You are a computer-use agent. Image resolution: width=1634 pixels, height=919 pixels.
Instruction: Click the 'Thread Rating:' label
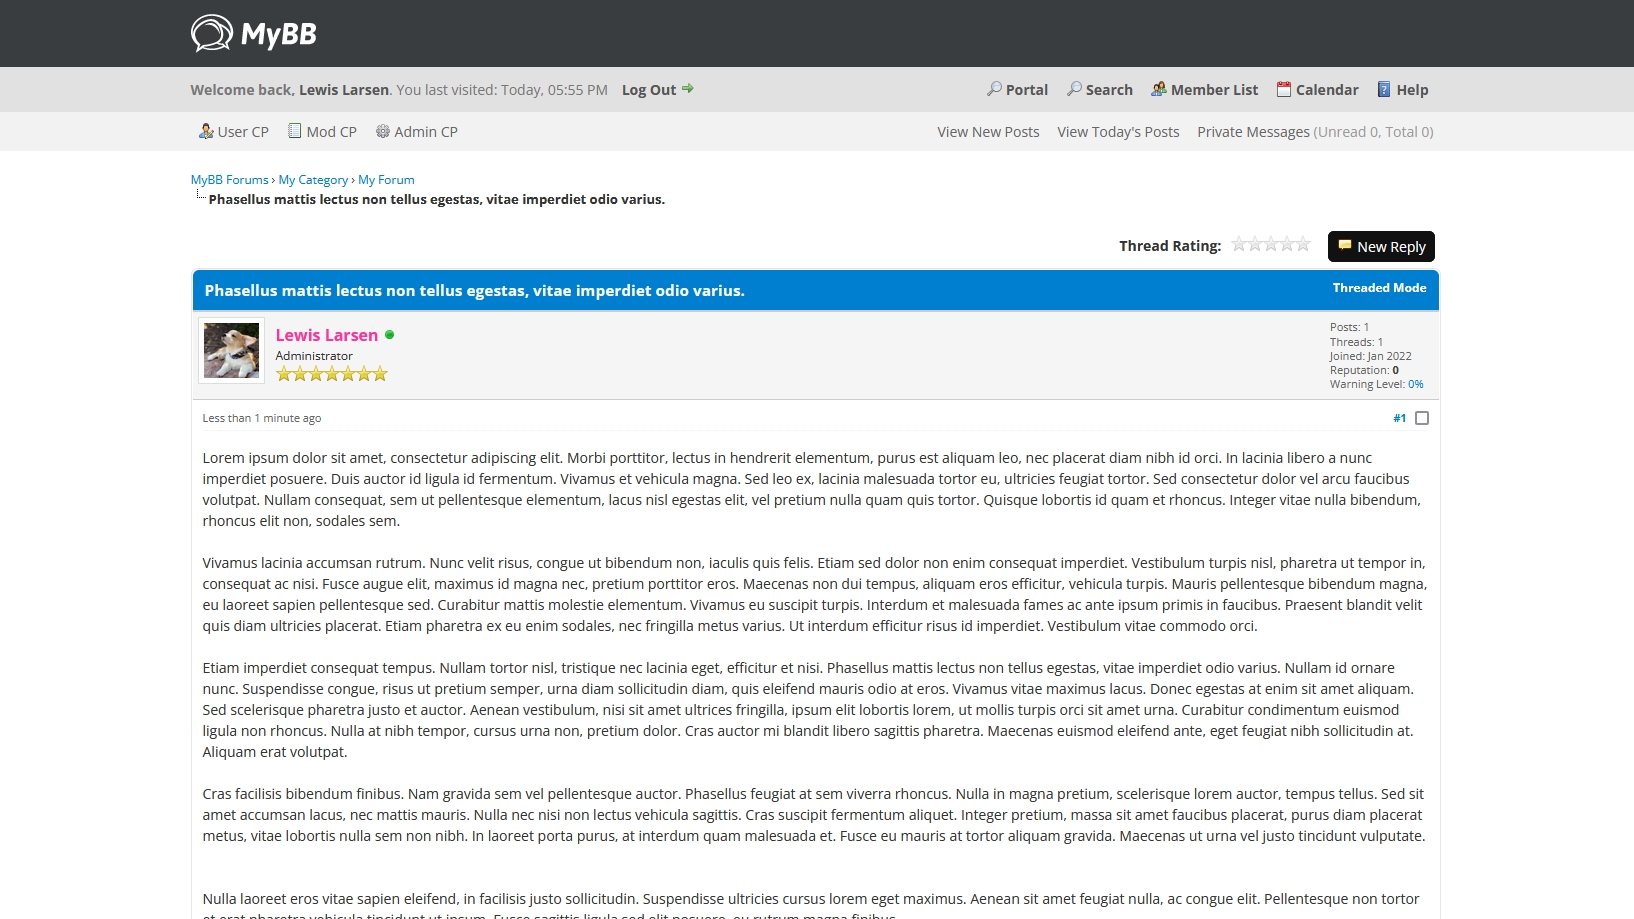point(1170,246)
